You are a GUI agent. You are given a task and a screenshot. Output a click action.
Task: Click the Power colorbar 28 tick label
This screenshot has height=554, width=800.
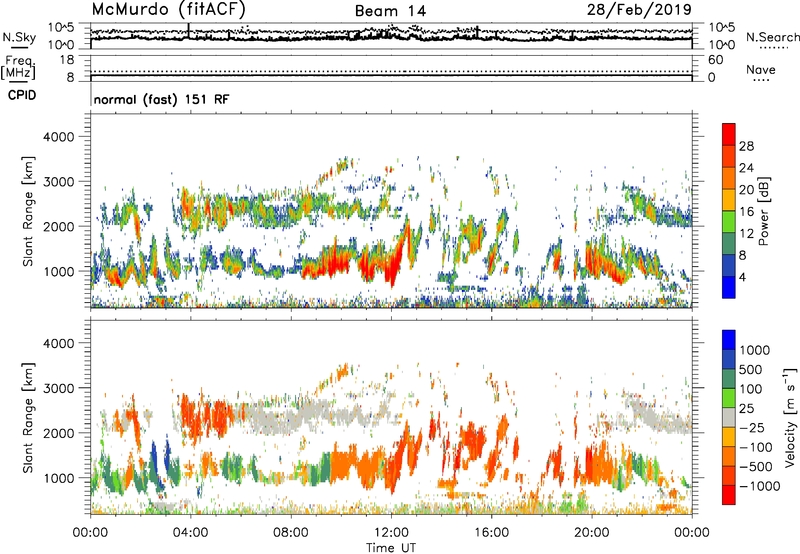click(x=746, y=146)
